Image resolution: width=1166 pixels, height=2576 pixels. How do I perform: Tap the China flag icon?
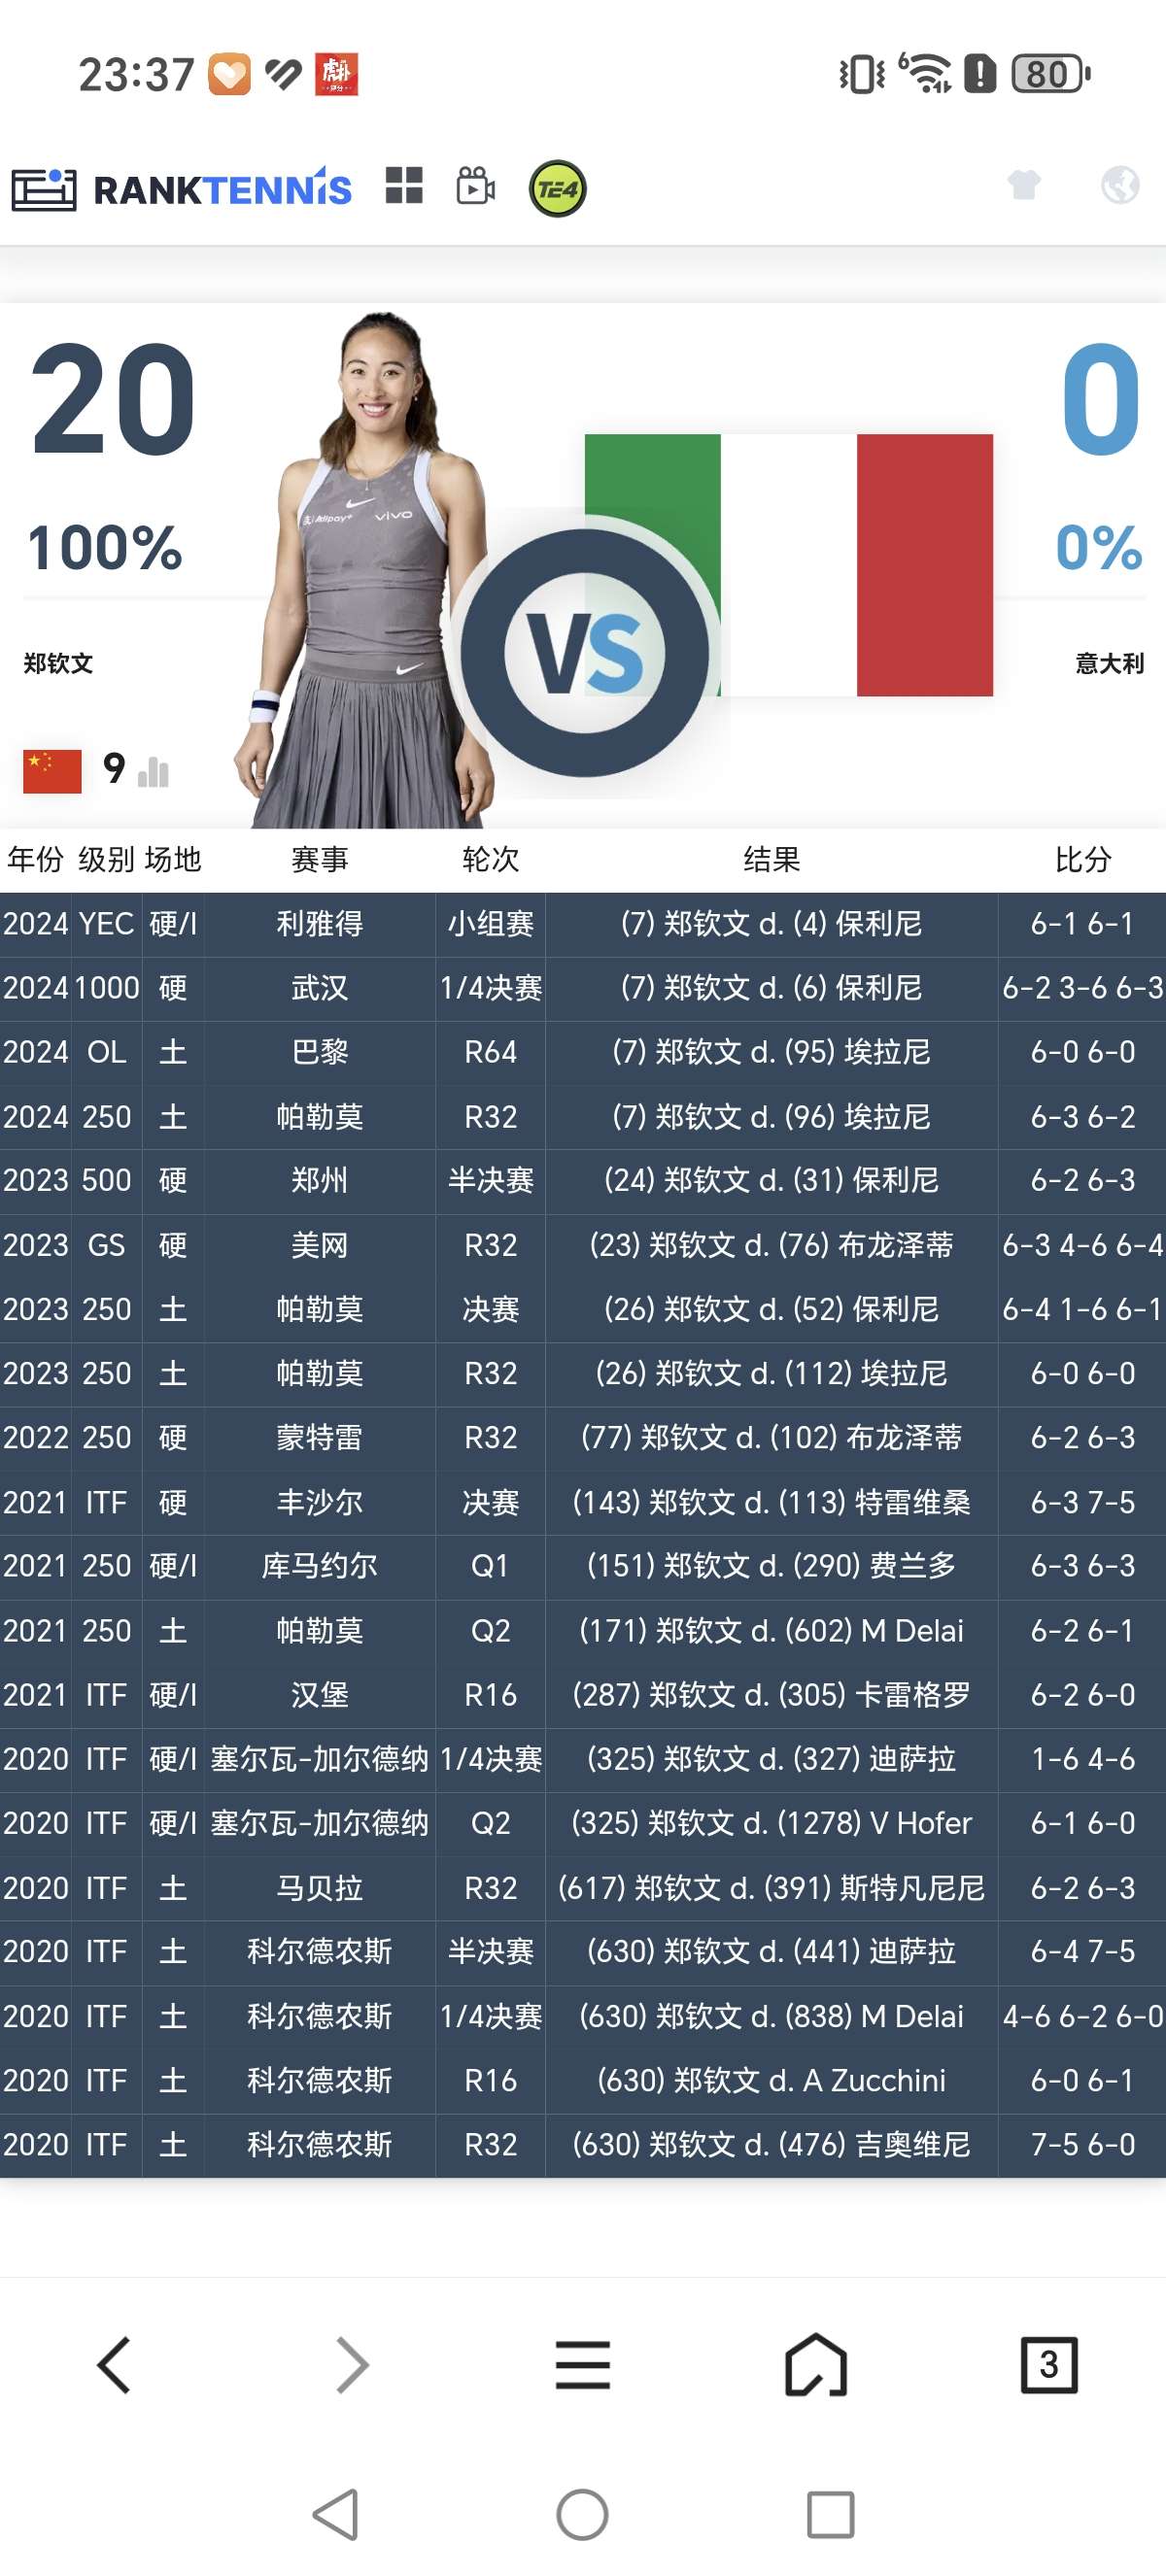[52, 771]
